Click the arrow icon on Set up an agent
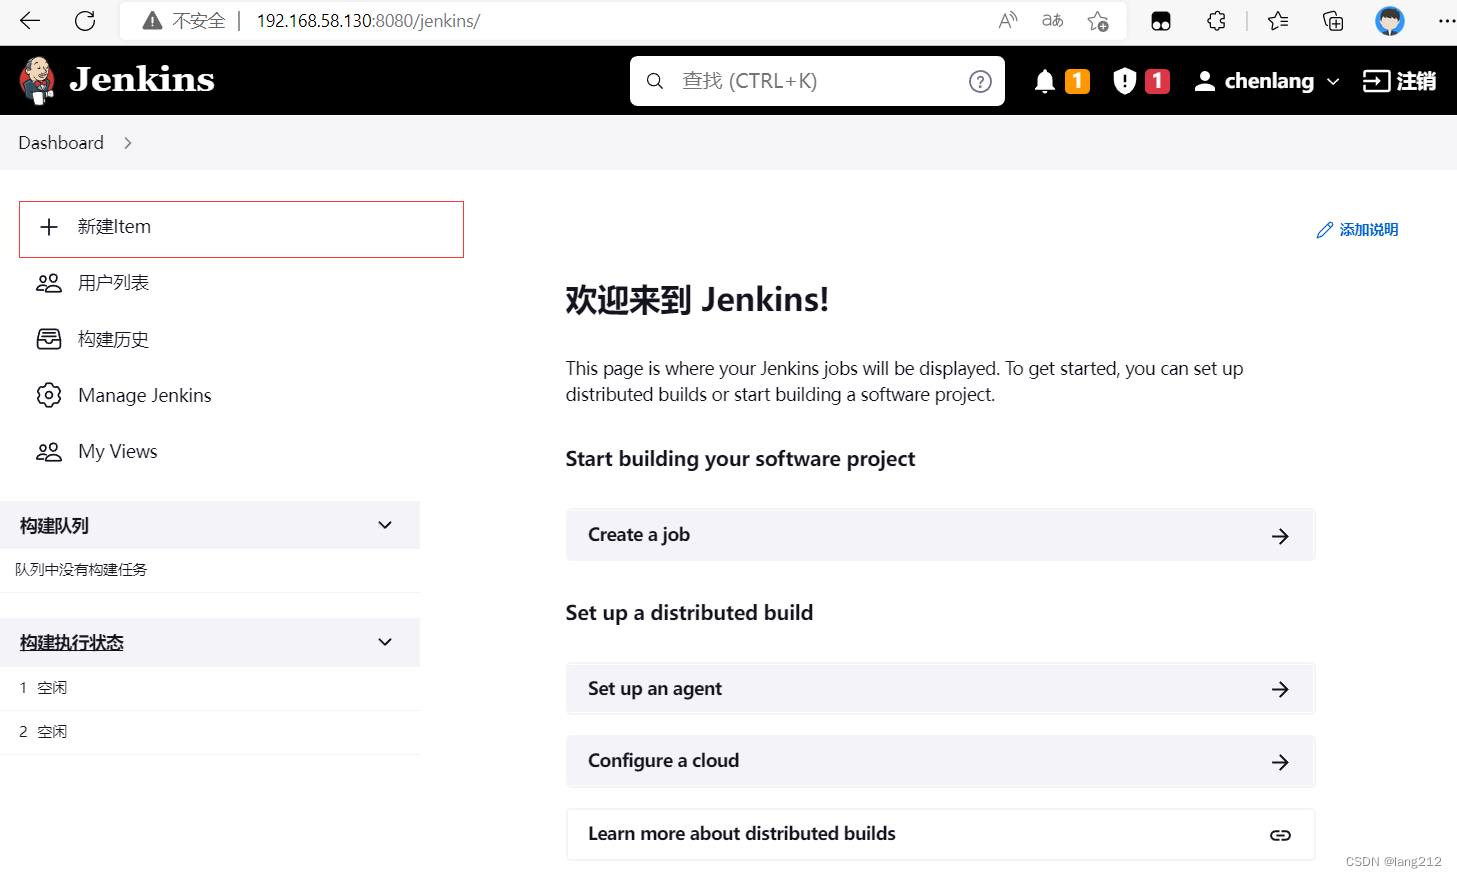Viewport: 1457px width, 878px height. pos(1280,690)
